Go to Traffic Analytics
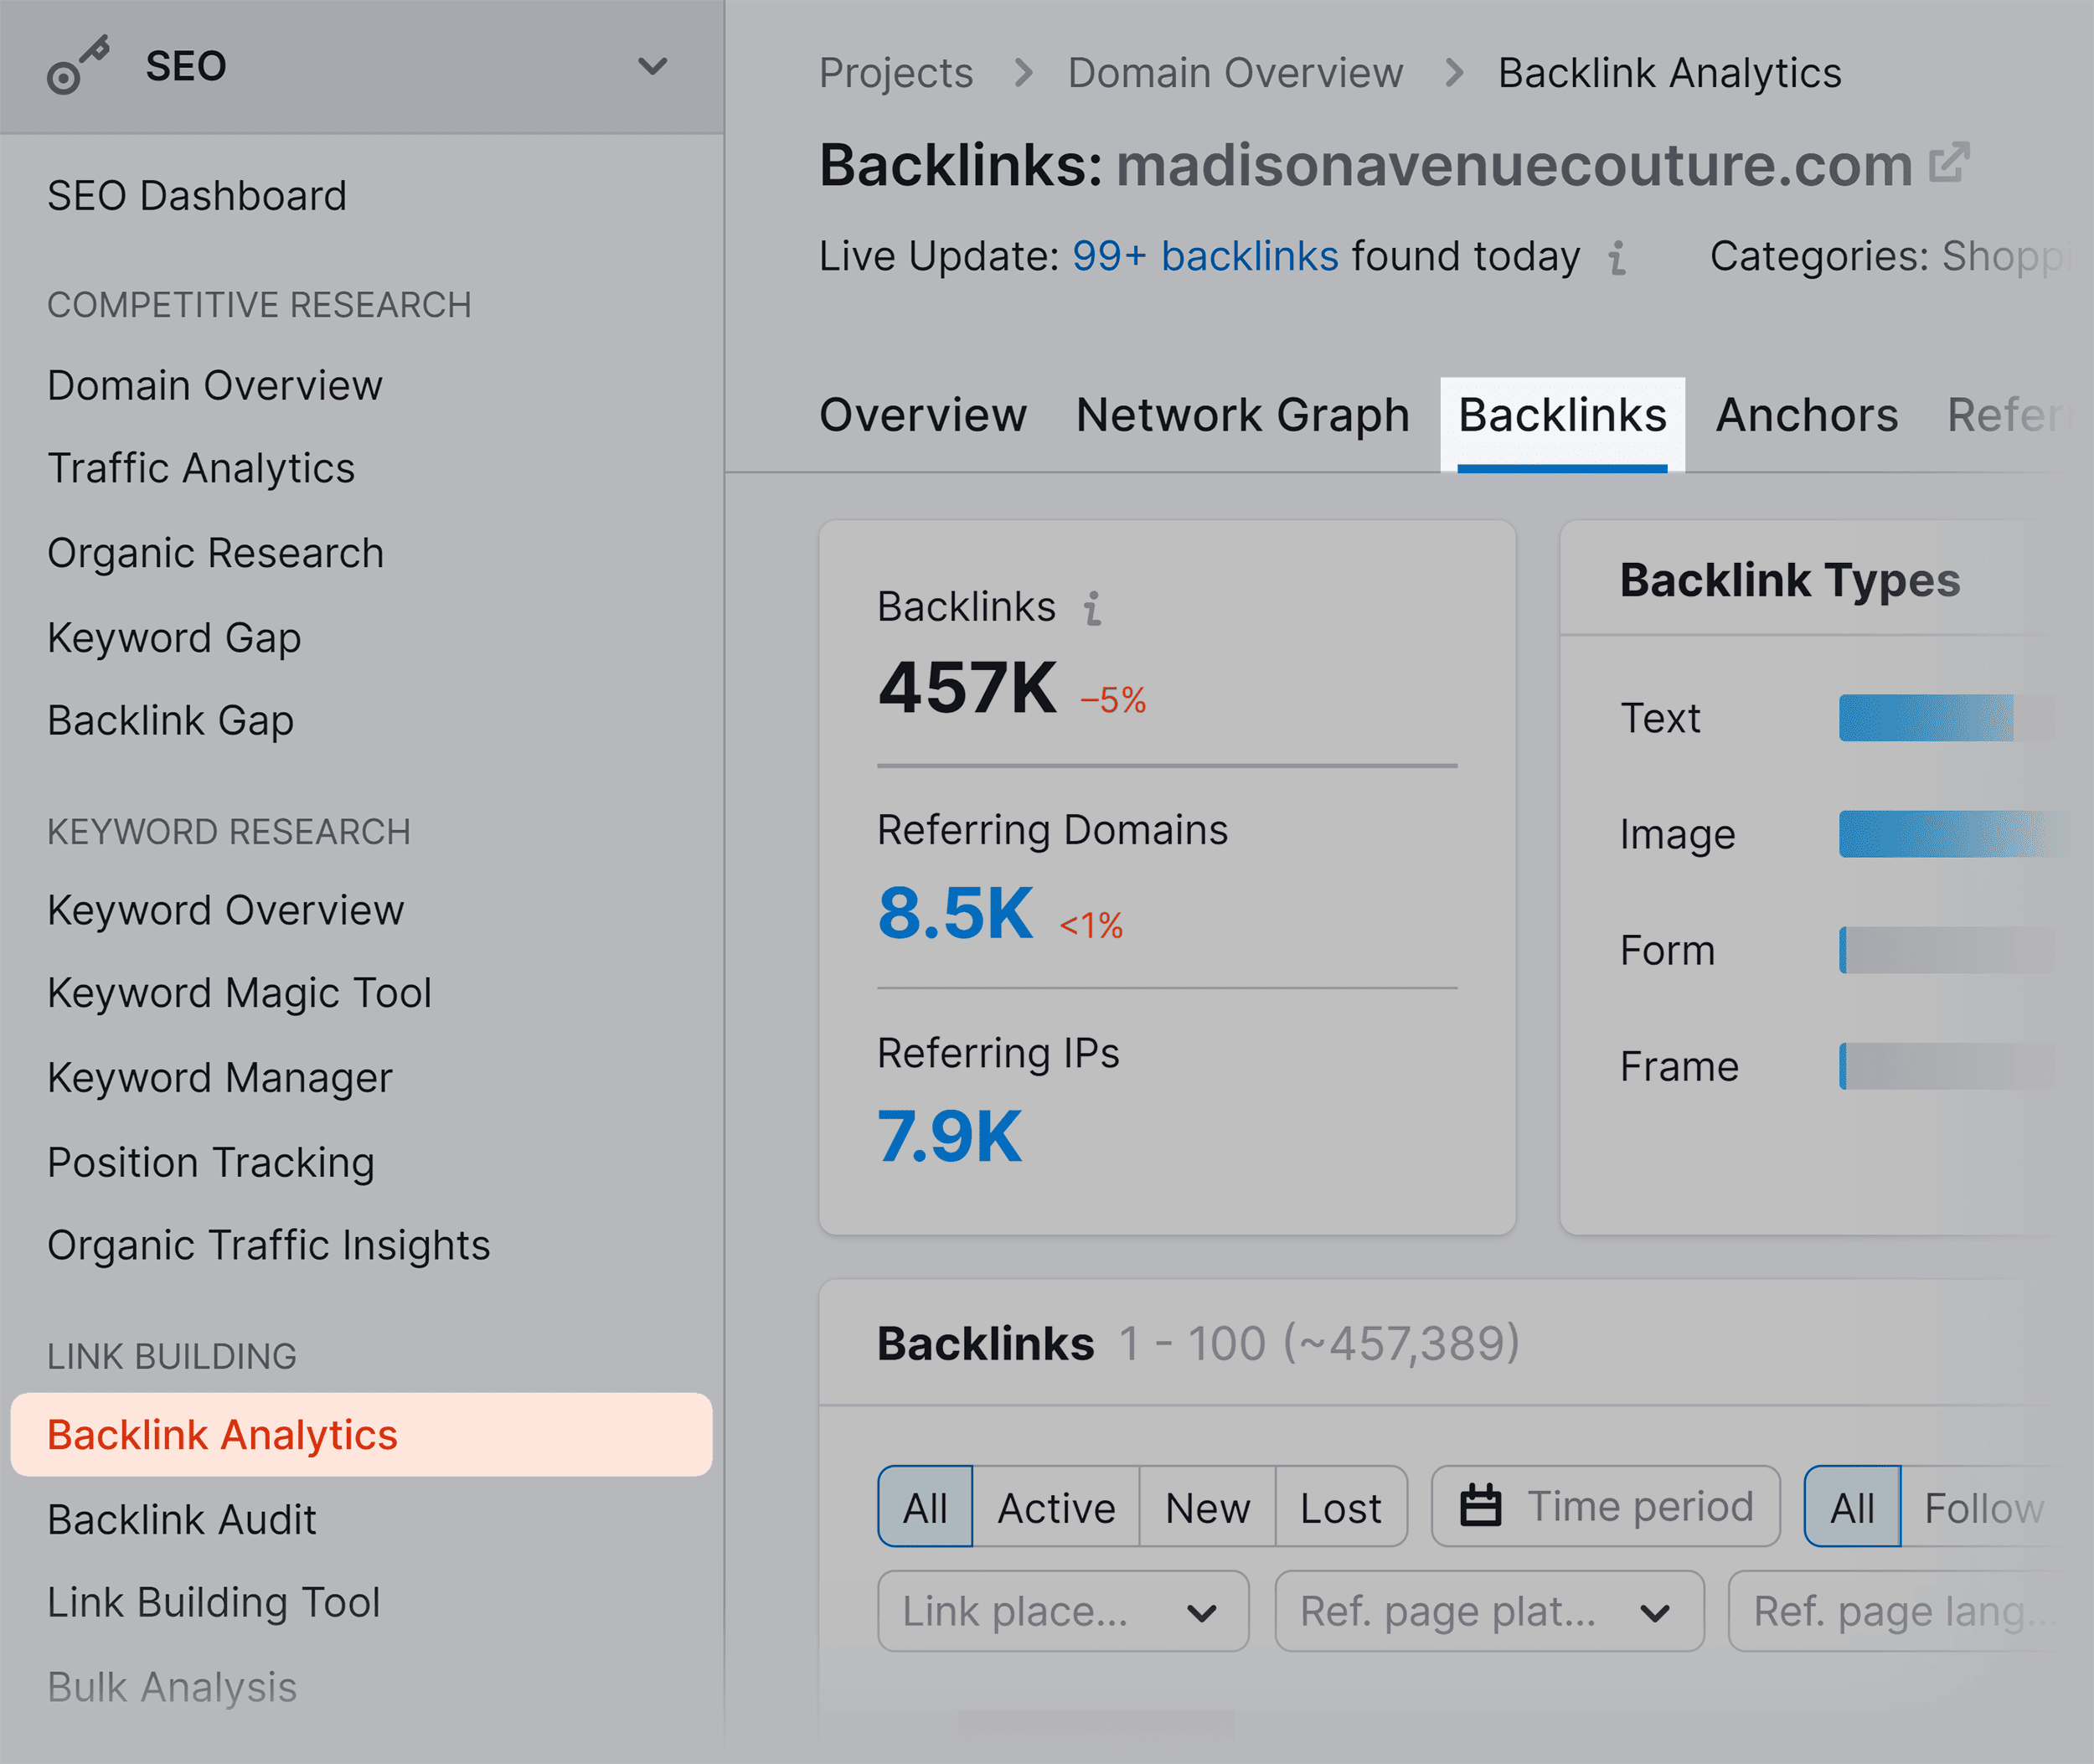 (x=201, y=469)
